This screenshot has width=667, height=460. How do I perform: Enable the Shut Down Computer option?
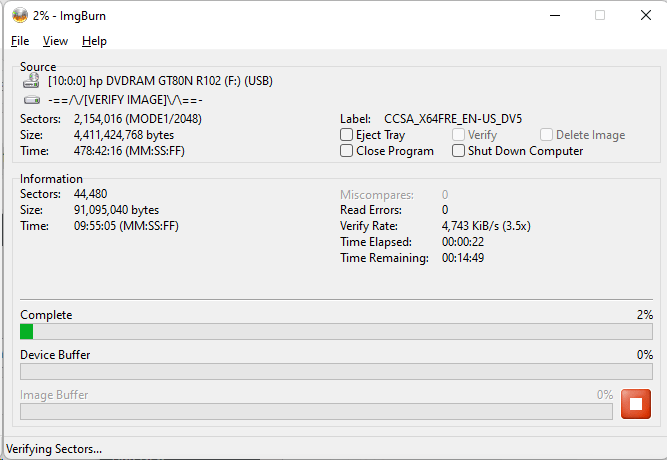click(x=459, y=151)
